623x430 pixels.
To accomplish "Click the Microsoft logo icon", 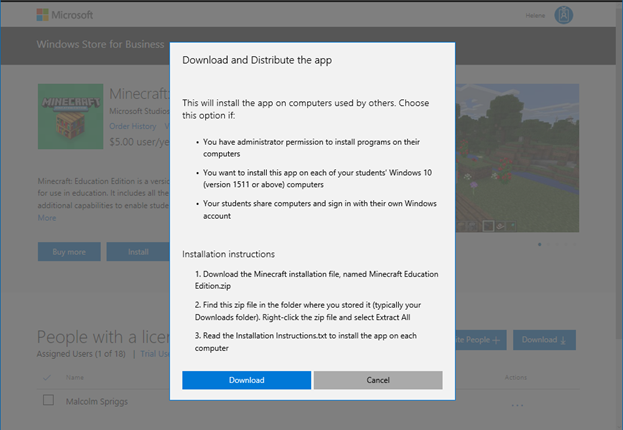I will coord(43,15).
